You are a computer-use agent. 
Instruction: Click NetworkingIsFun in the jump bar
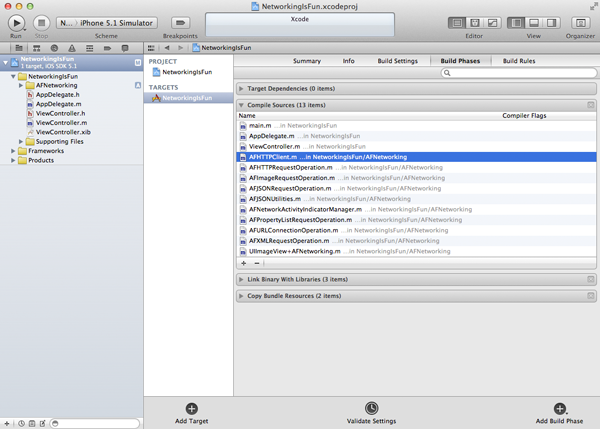point(222,48)
